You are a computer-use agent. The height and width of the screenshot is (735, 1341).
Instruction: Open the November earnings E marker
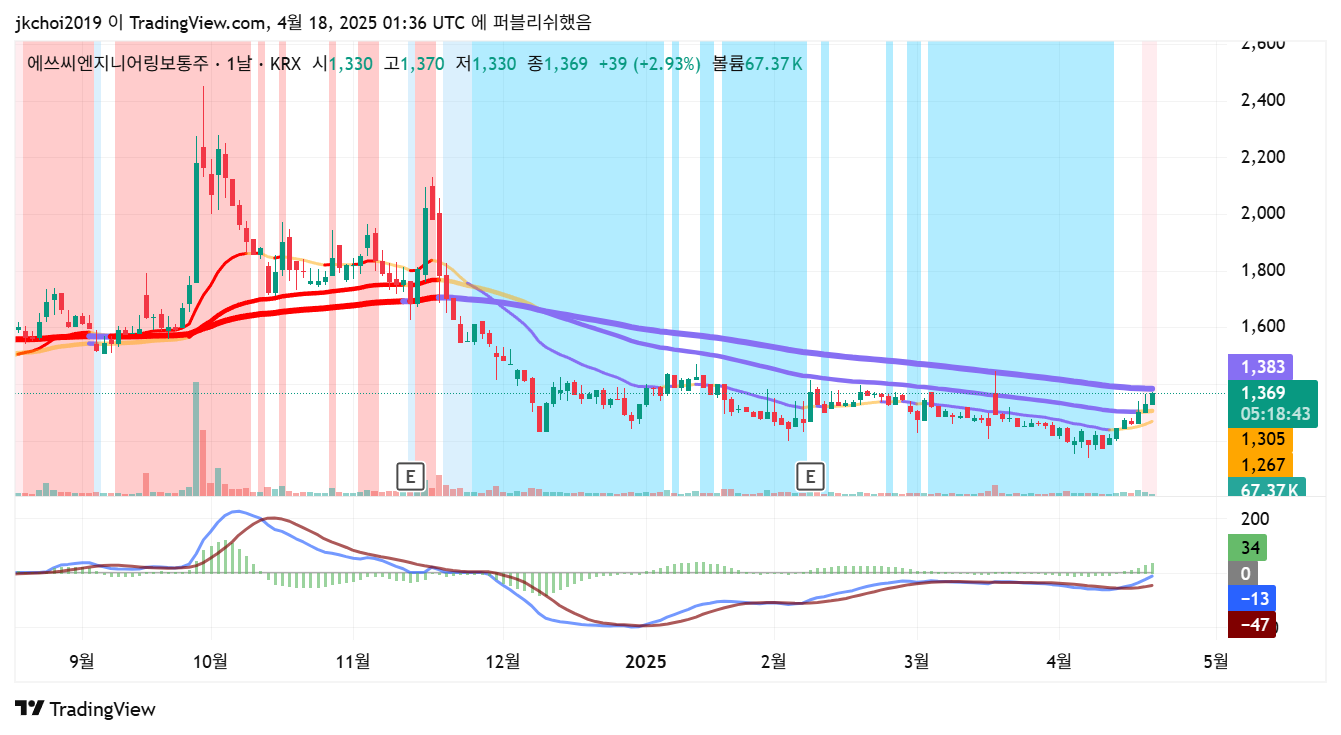410,477
